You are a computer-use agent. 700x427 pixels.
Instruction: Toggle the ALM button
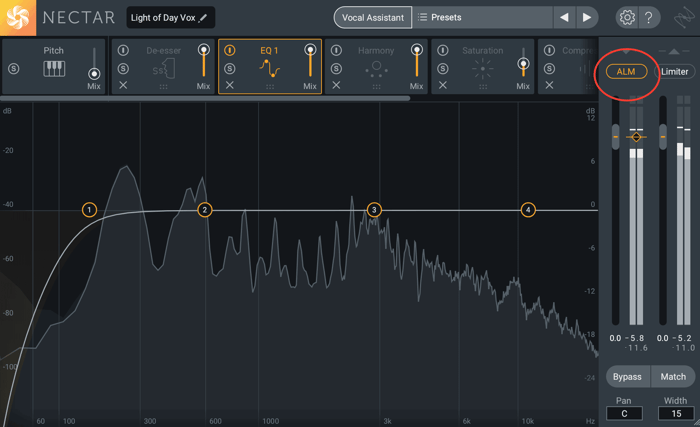click(x=626, y=71)
